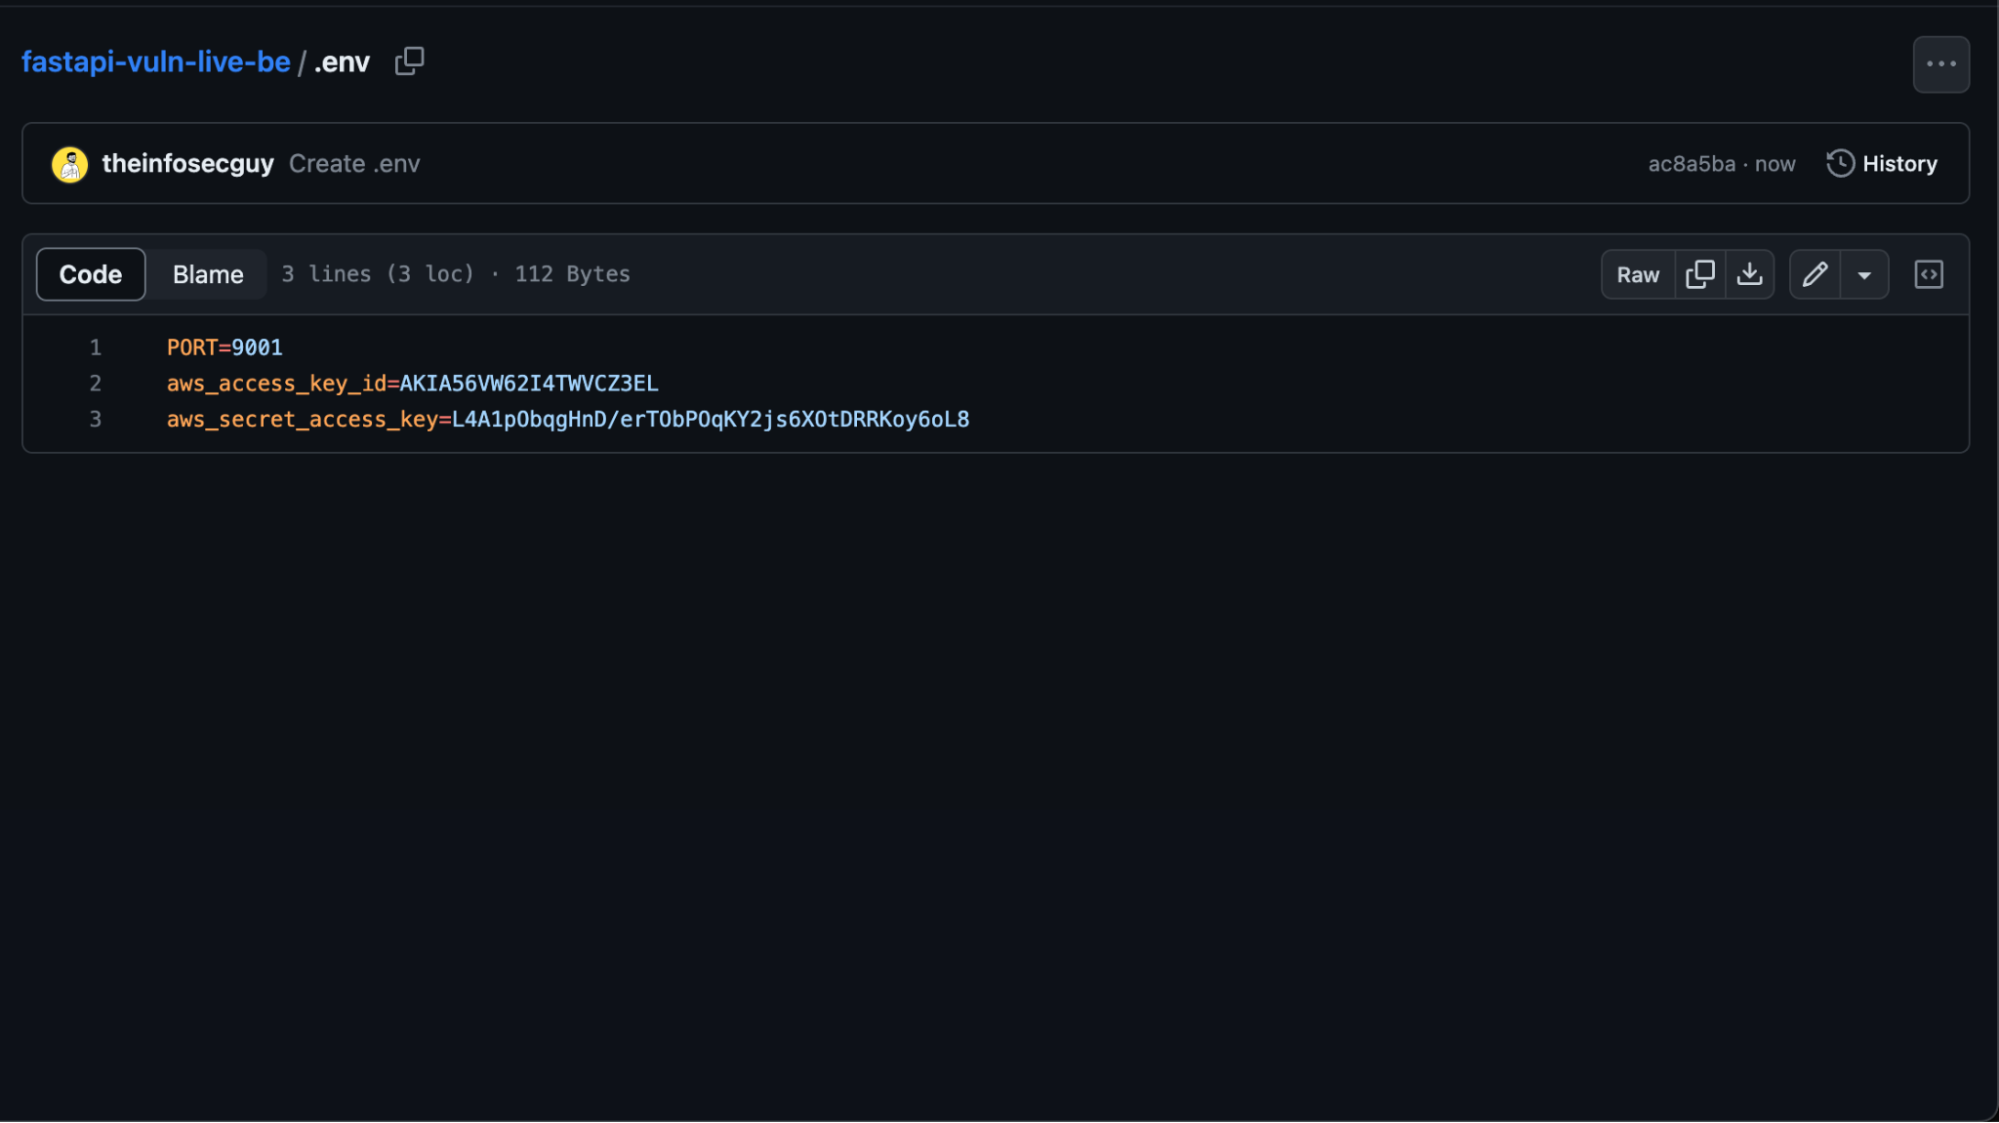Click the code symbol icon on right
The image size is (1999, 1123).
(1930, 273)
